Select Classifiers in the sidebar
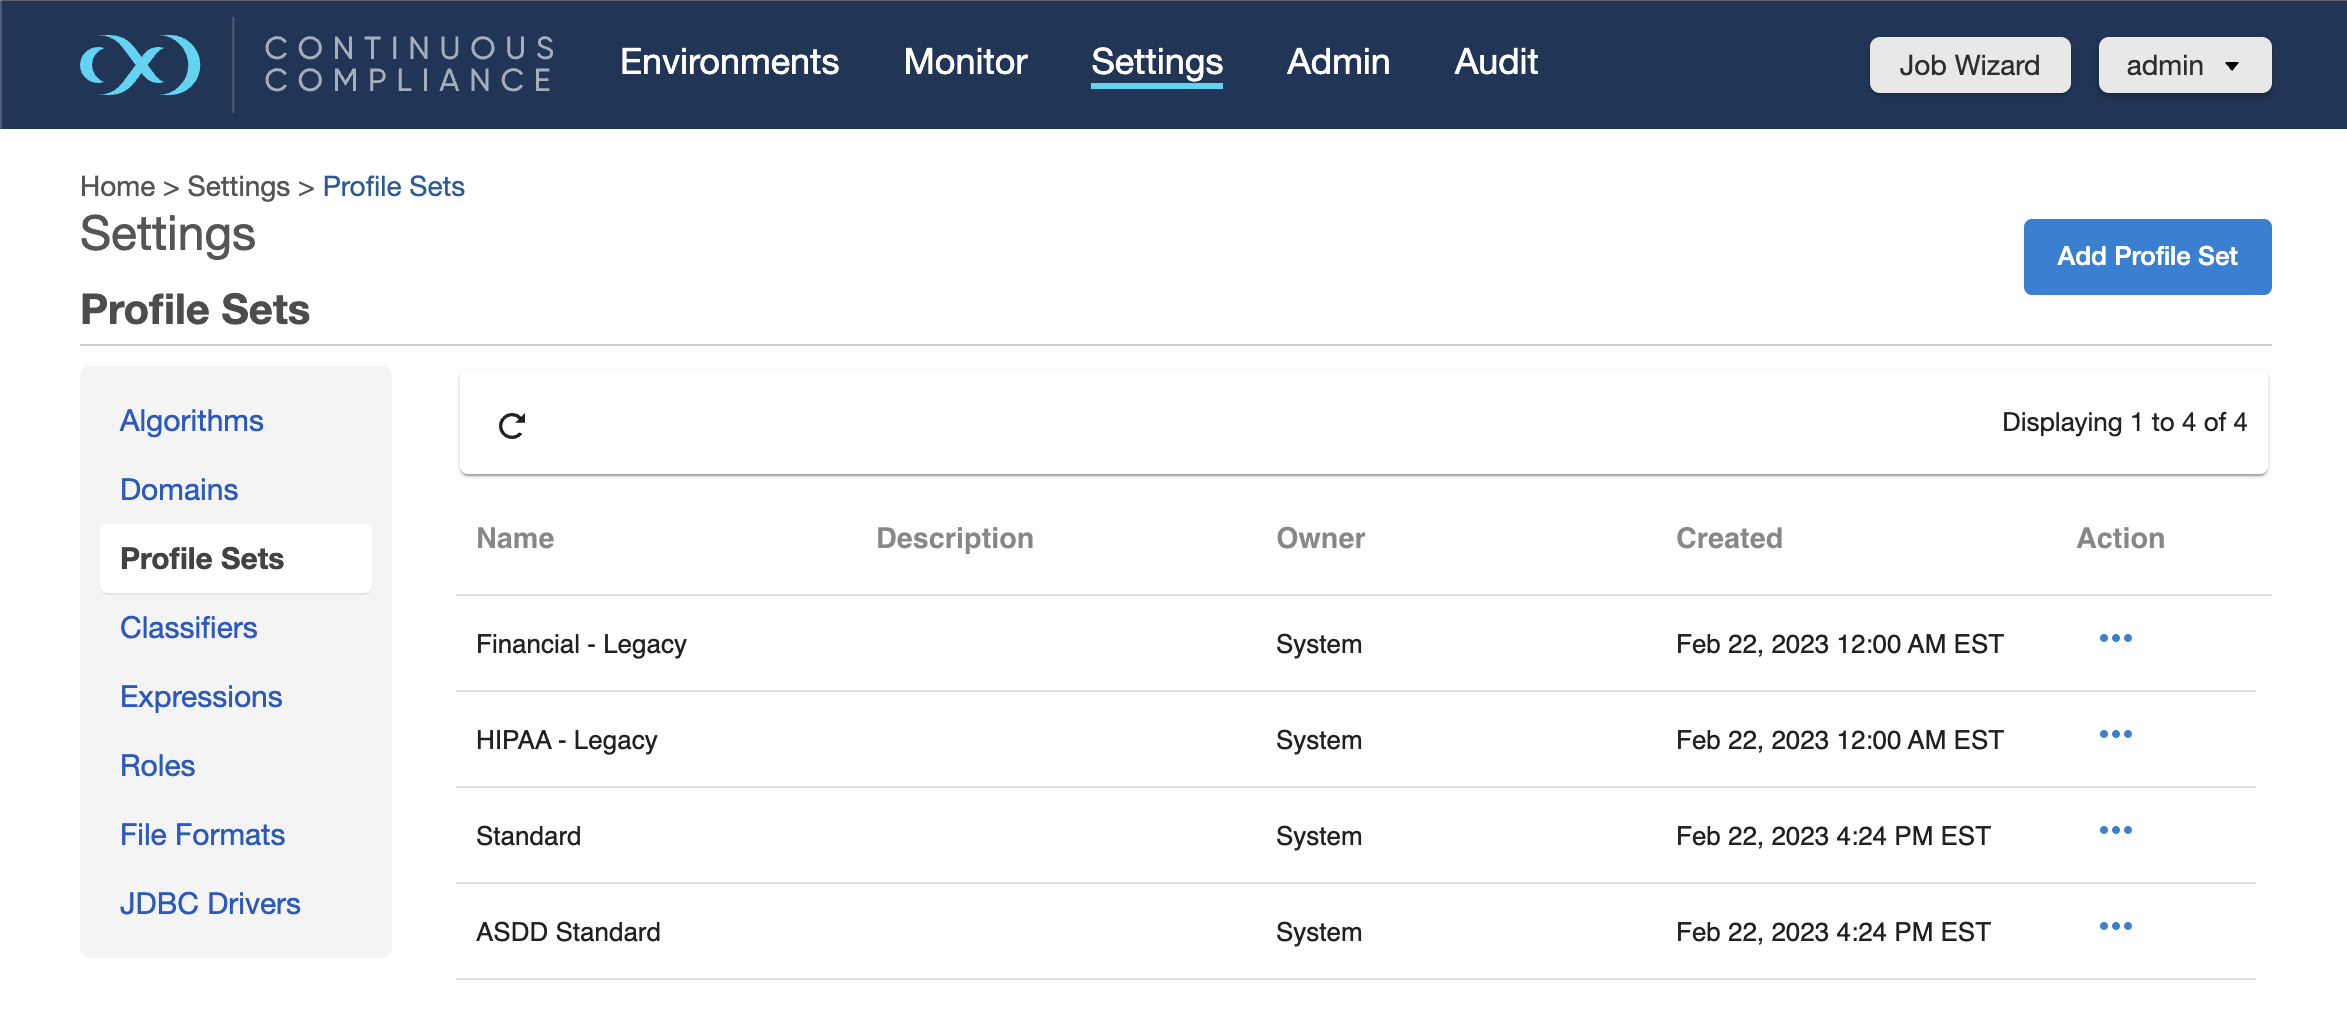Screen dimensions: 2347x1012 pos(188,628)
